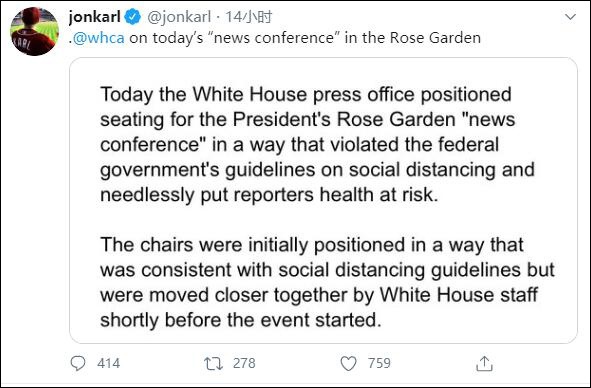Click paragraph starting "Today the White House"
This screenshot has width=591, height=388.
pyautogui.click(x=317, y=145)
